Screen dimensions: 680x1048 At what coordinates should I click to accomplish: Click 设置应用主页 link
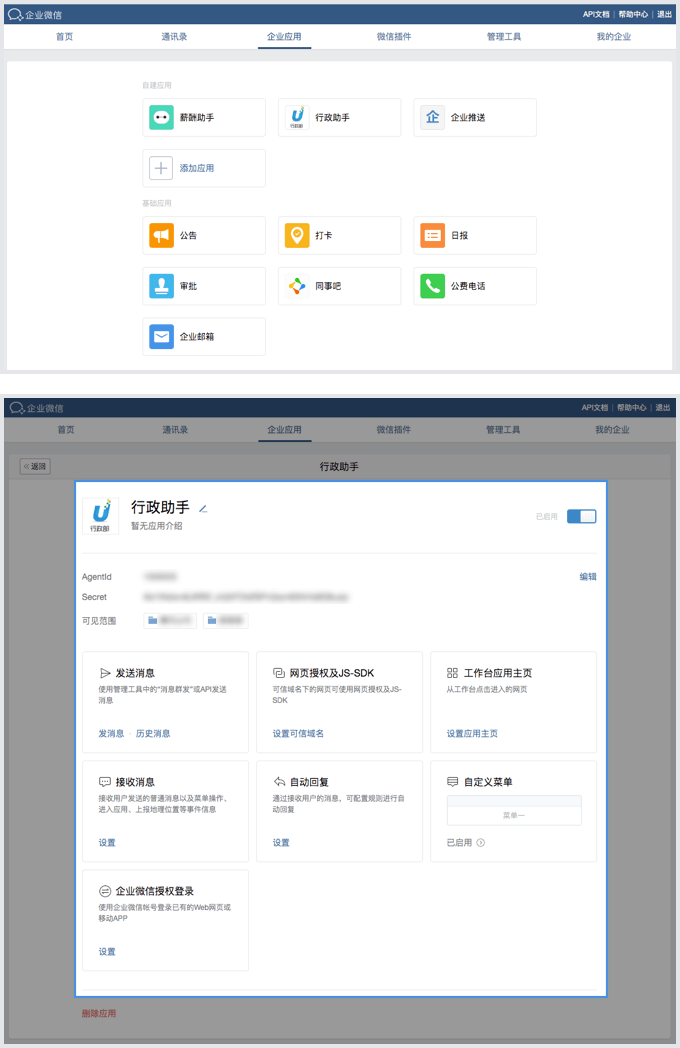[x=472, y=734]
